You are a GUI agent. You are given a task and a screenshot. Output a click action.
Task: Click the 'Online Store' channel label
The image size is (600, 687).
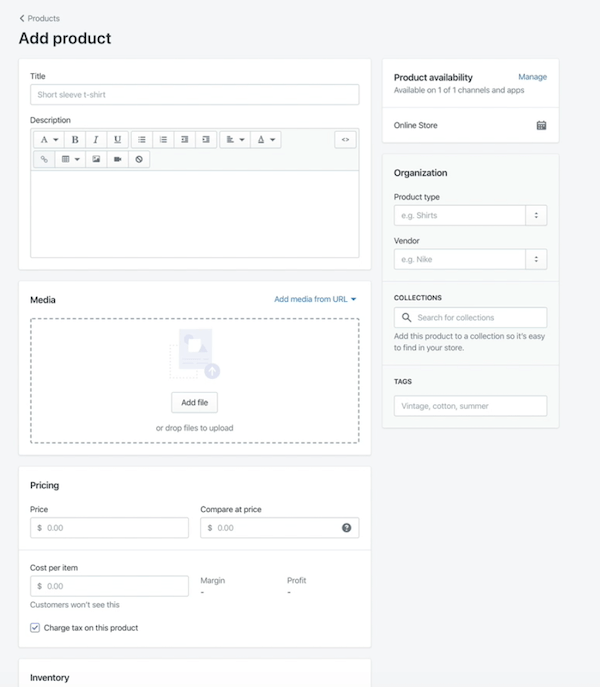(x=415, y=125)
